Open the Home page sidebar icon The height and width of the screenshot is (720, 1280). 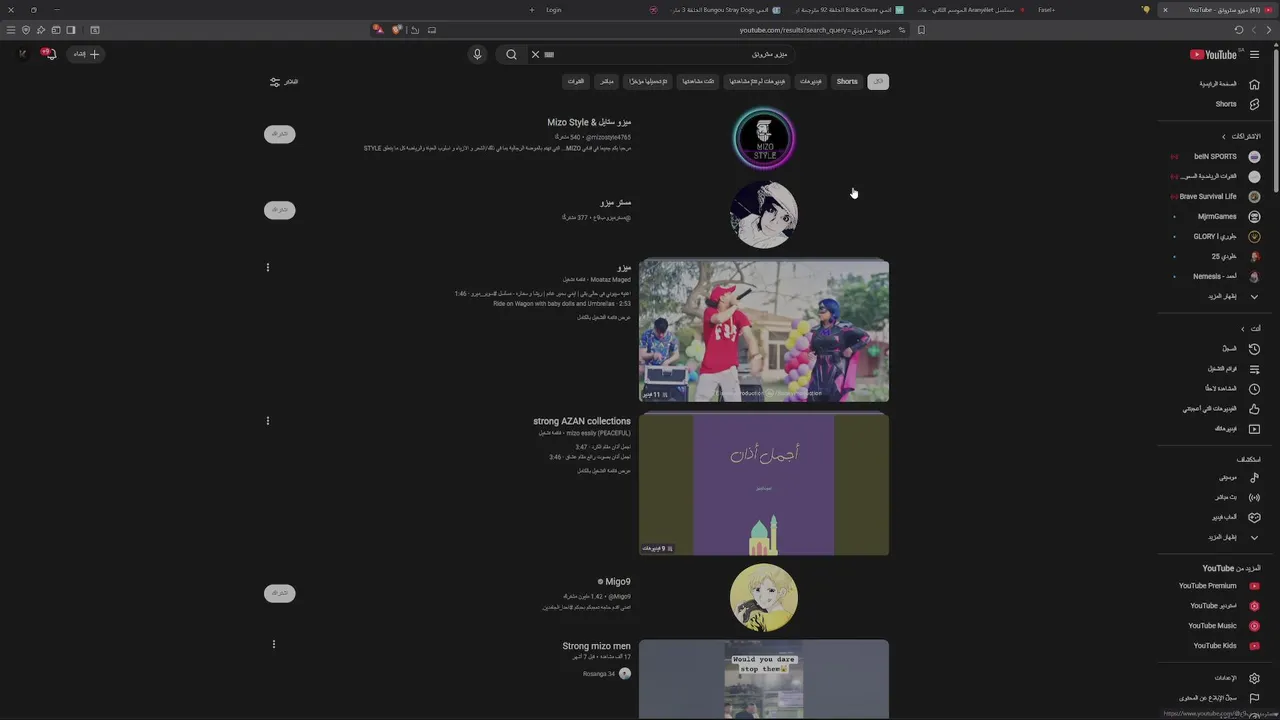point(1254,84)
